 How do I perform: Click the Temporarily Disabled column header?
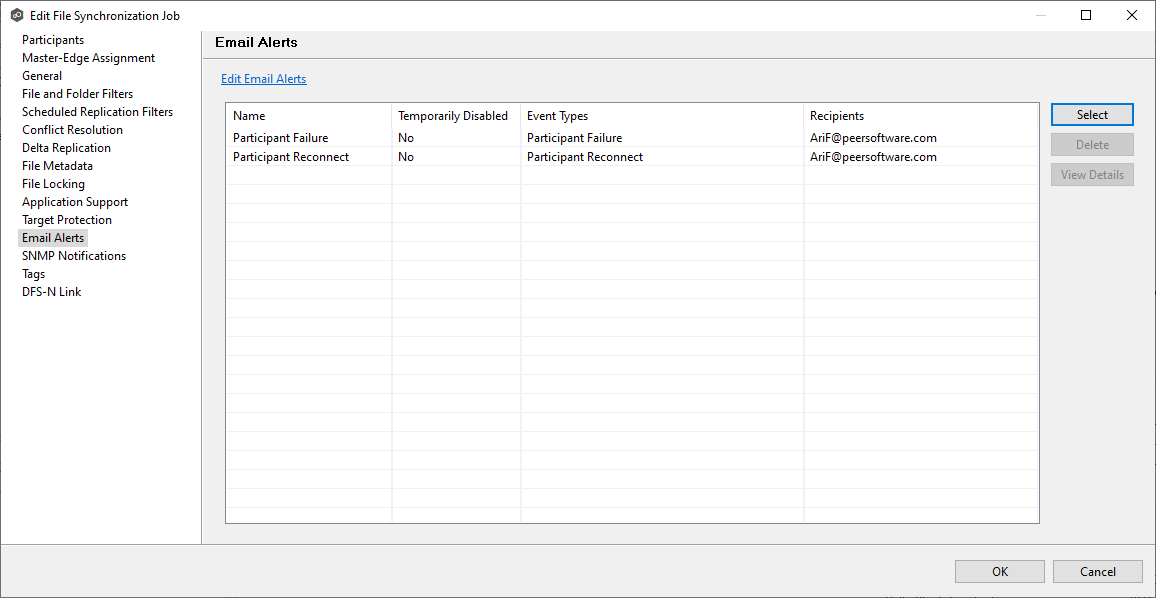click(453, 116)
